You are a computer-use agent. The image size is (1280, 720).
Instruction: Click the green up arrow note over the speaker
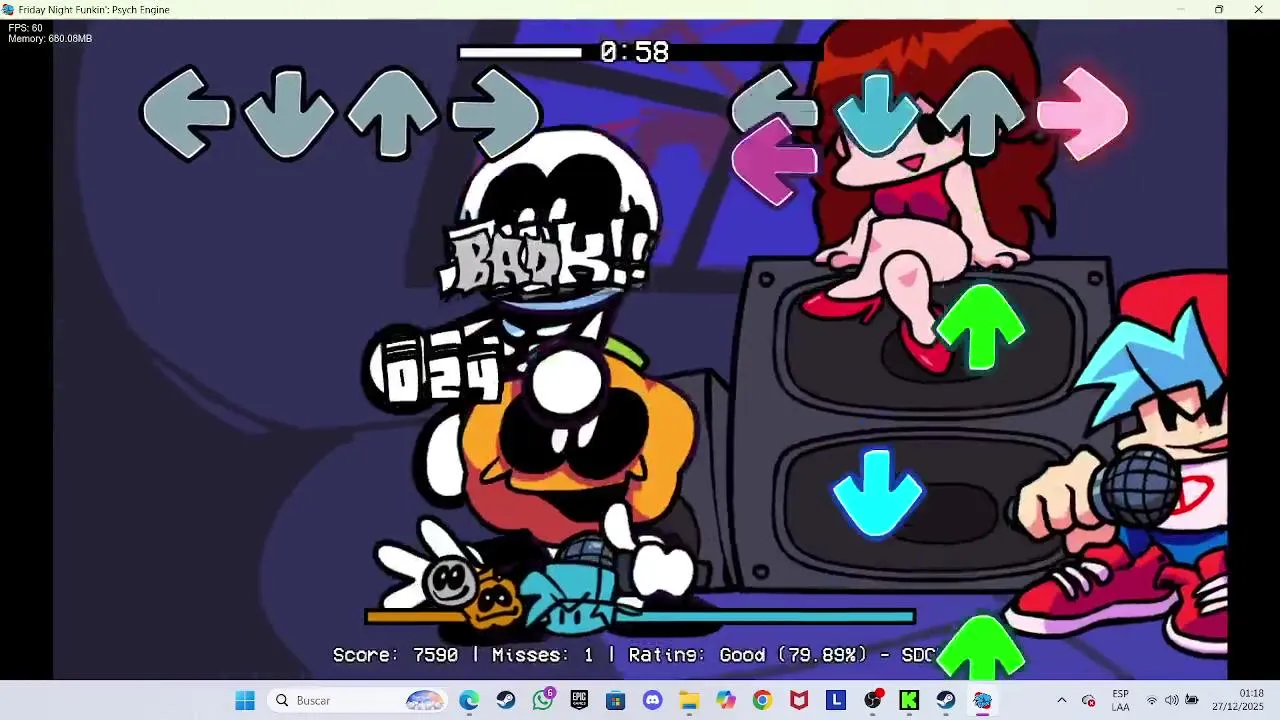click(x=981, y=327)
